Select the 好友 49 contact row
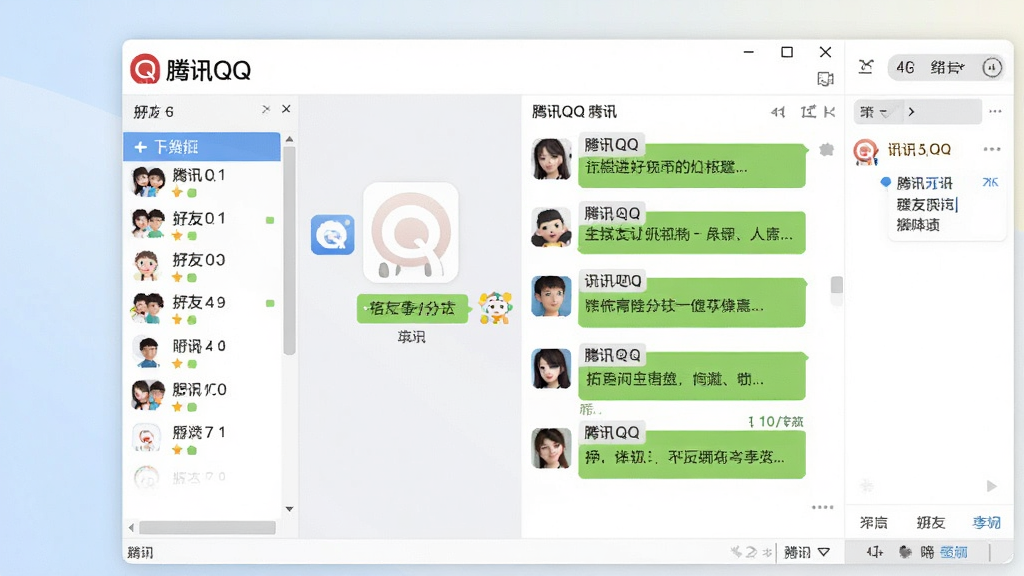This screenshot has height=576, width=1024. (202, 309)
